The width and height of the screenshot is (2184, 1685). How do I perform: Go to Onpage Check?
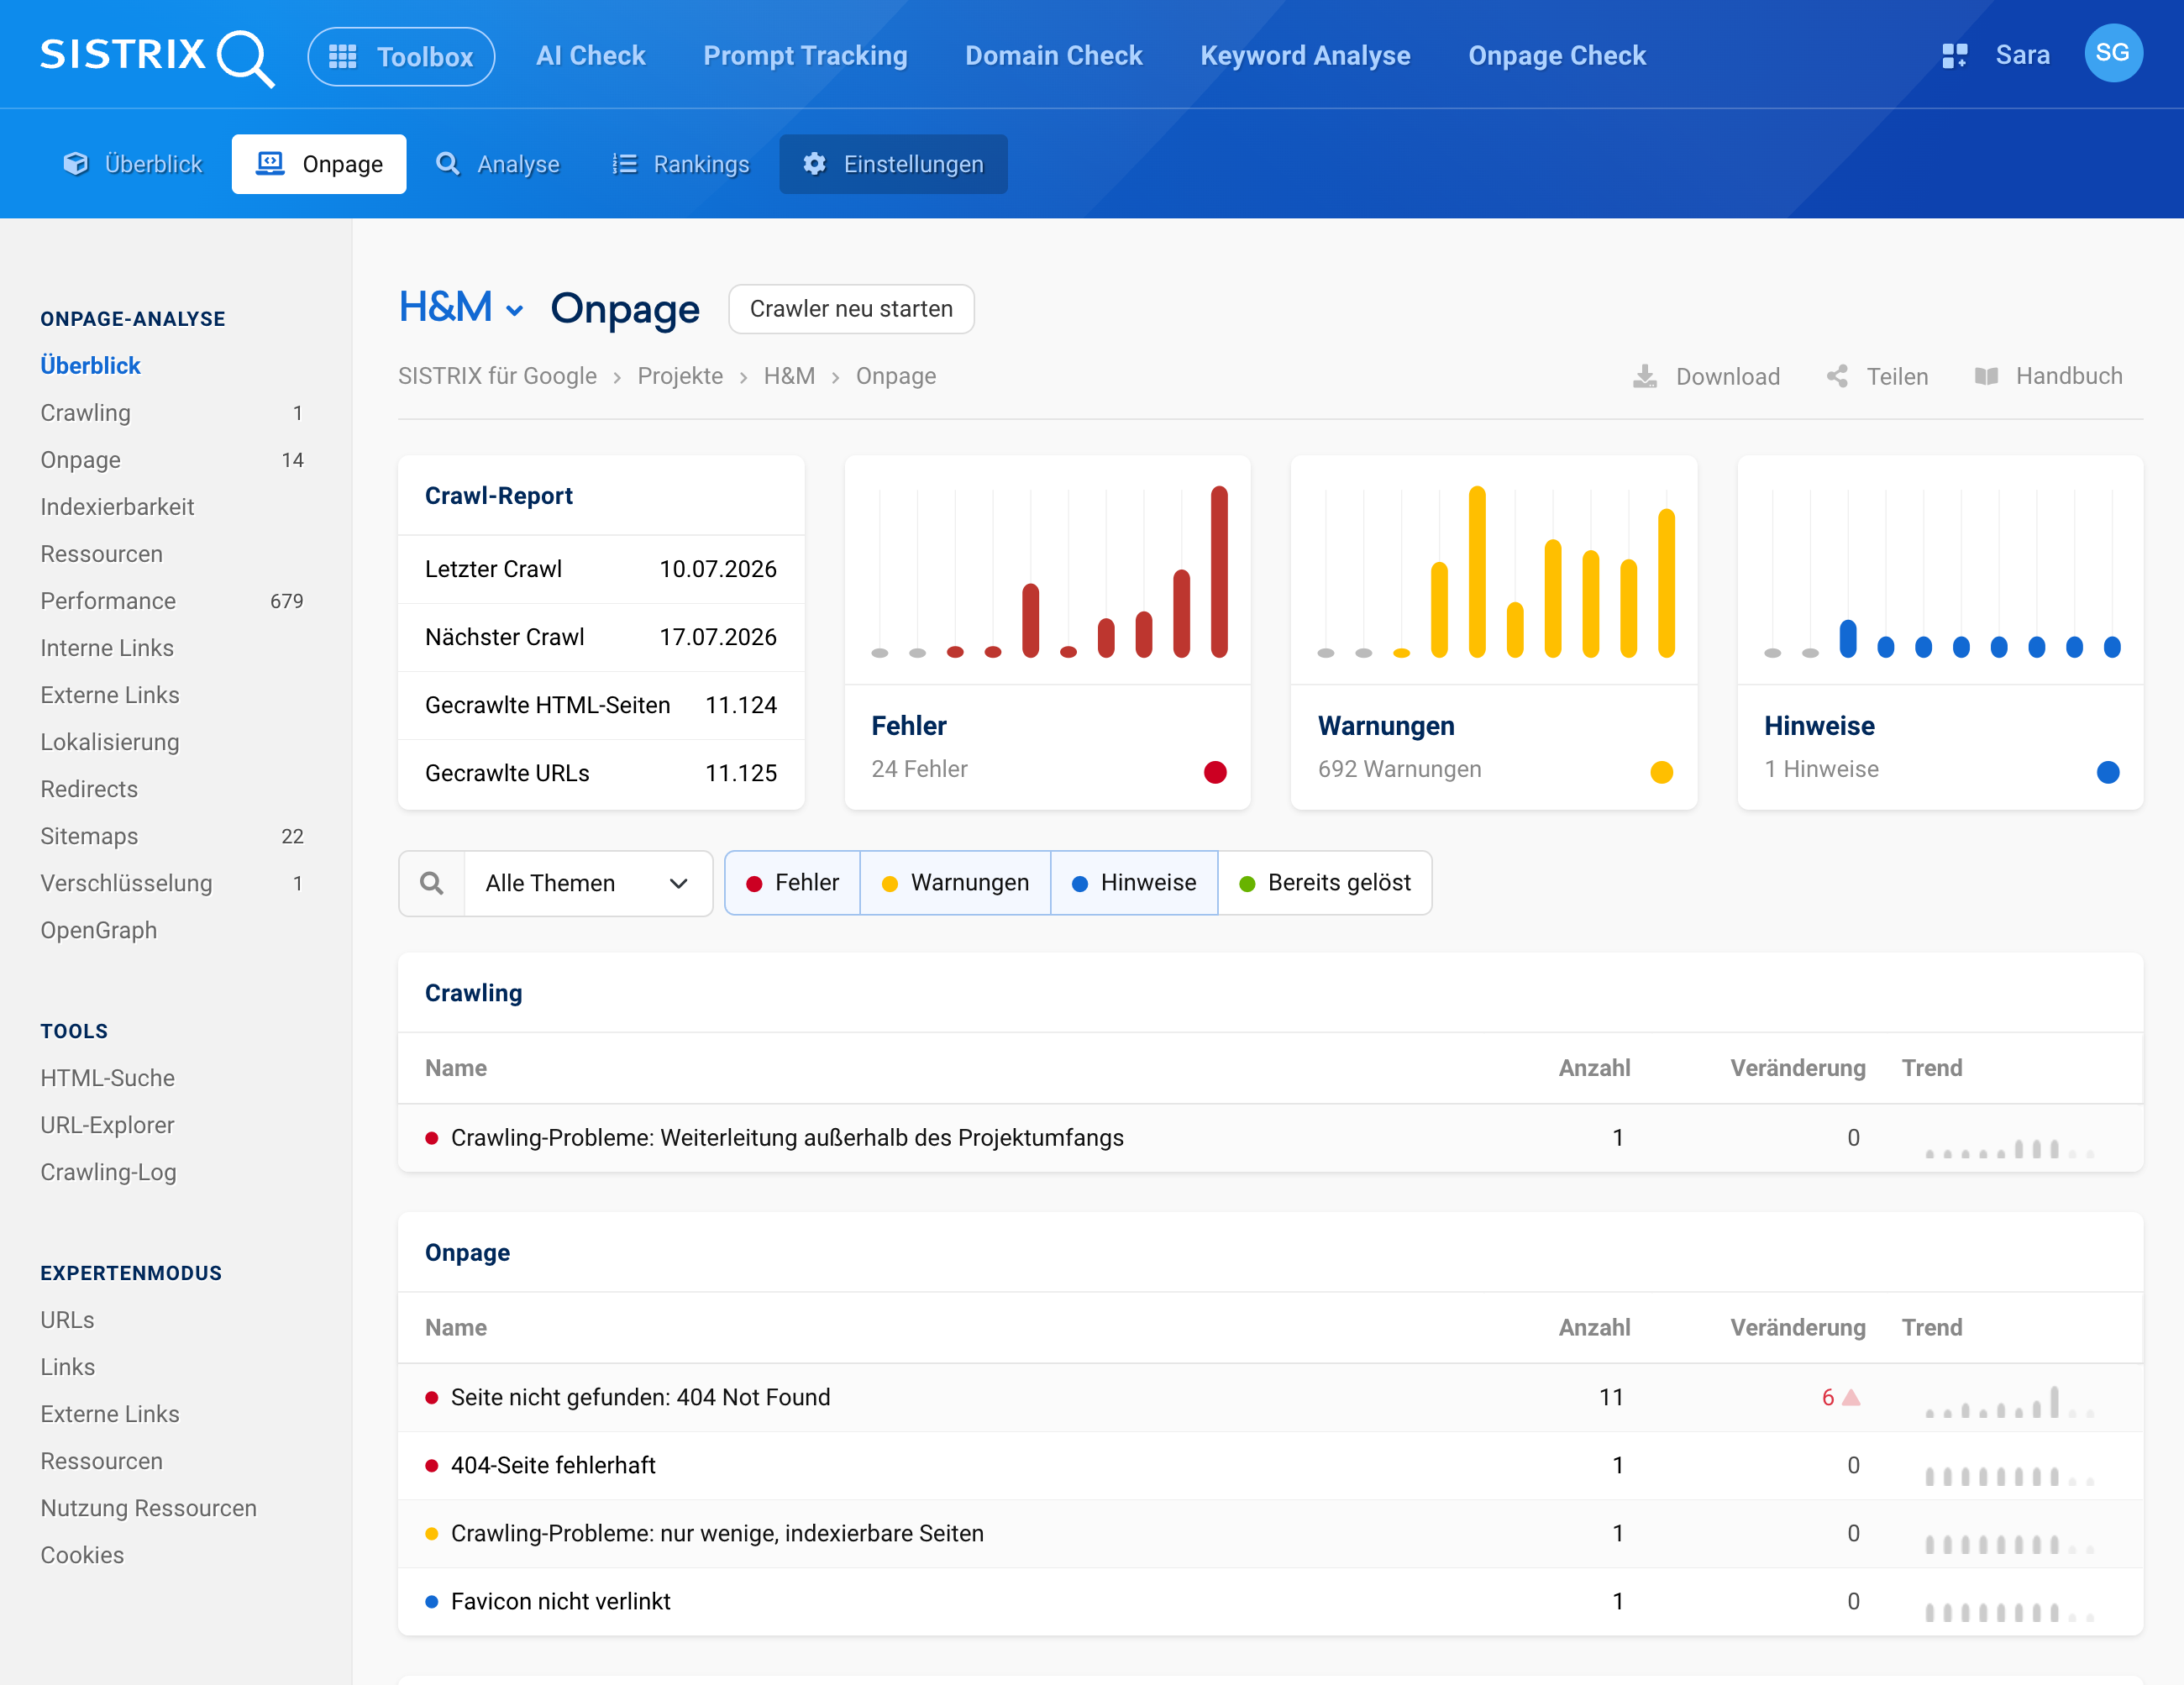pos(1557,56)
